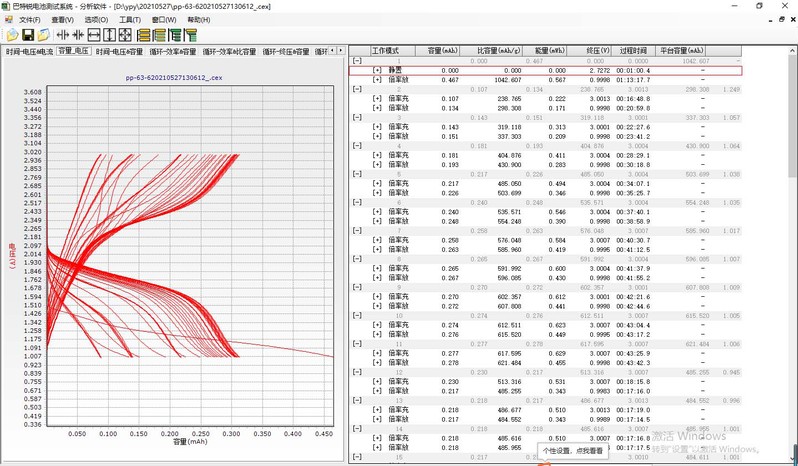The width and height of the screenshot is (798, 466).
Task: Click the four-way fit-all zoom icon
Action: point(125,35)
